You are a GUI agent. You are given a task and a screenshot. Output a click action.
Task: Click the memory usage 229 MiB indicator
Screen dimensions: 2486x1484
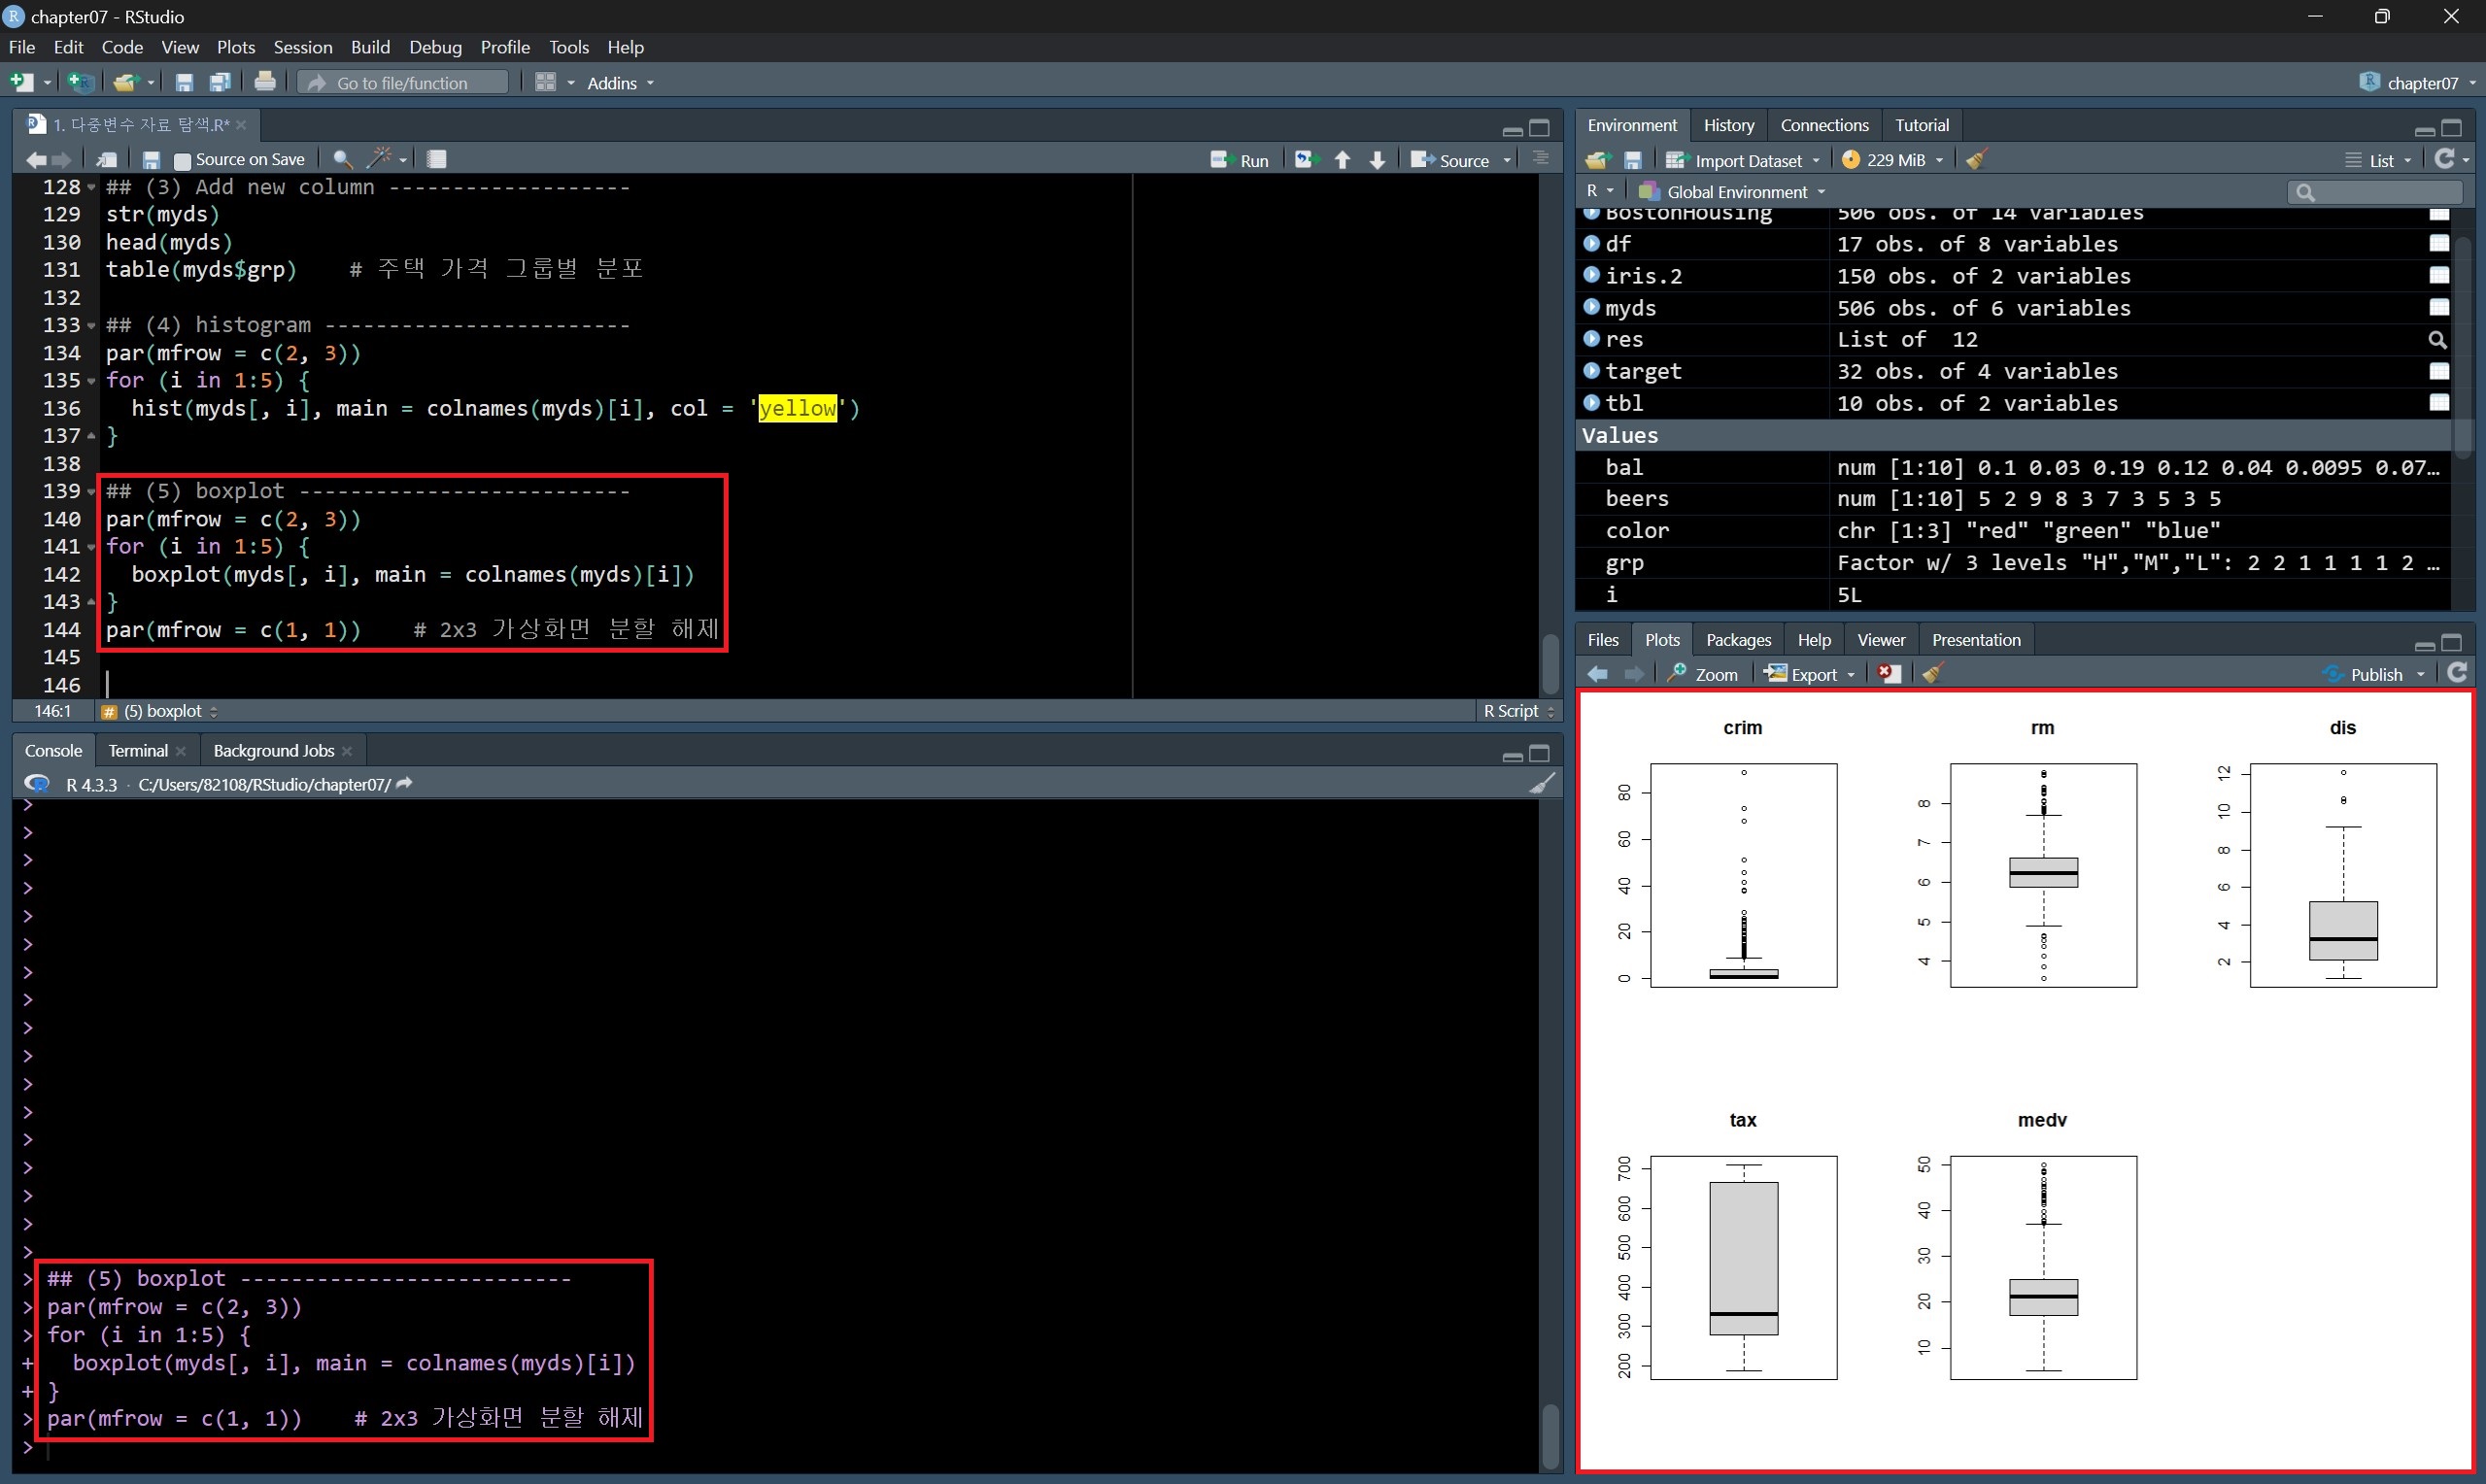click(1893, 160)
